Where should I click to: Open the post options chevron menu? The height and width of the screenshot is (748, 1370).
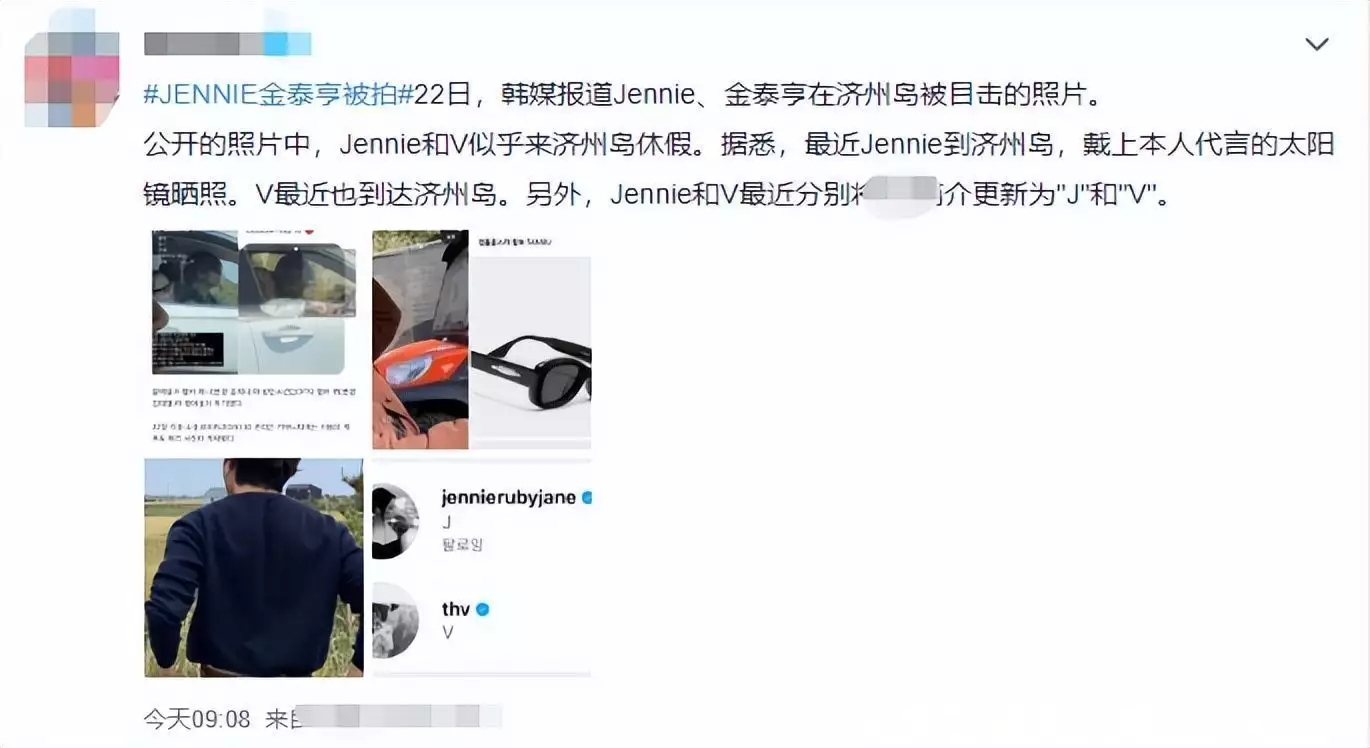coord(1317,44)
